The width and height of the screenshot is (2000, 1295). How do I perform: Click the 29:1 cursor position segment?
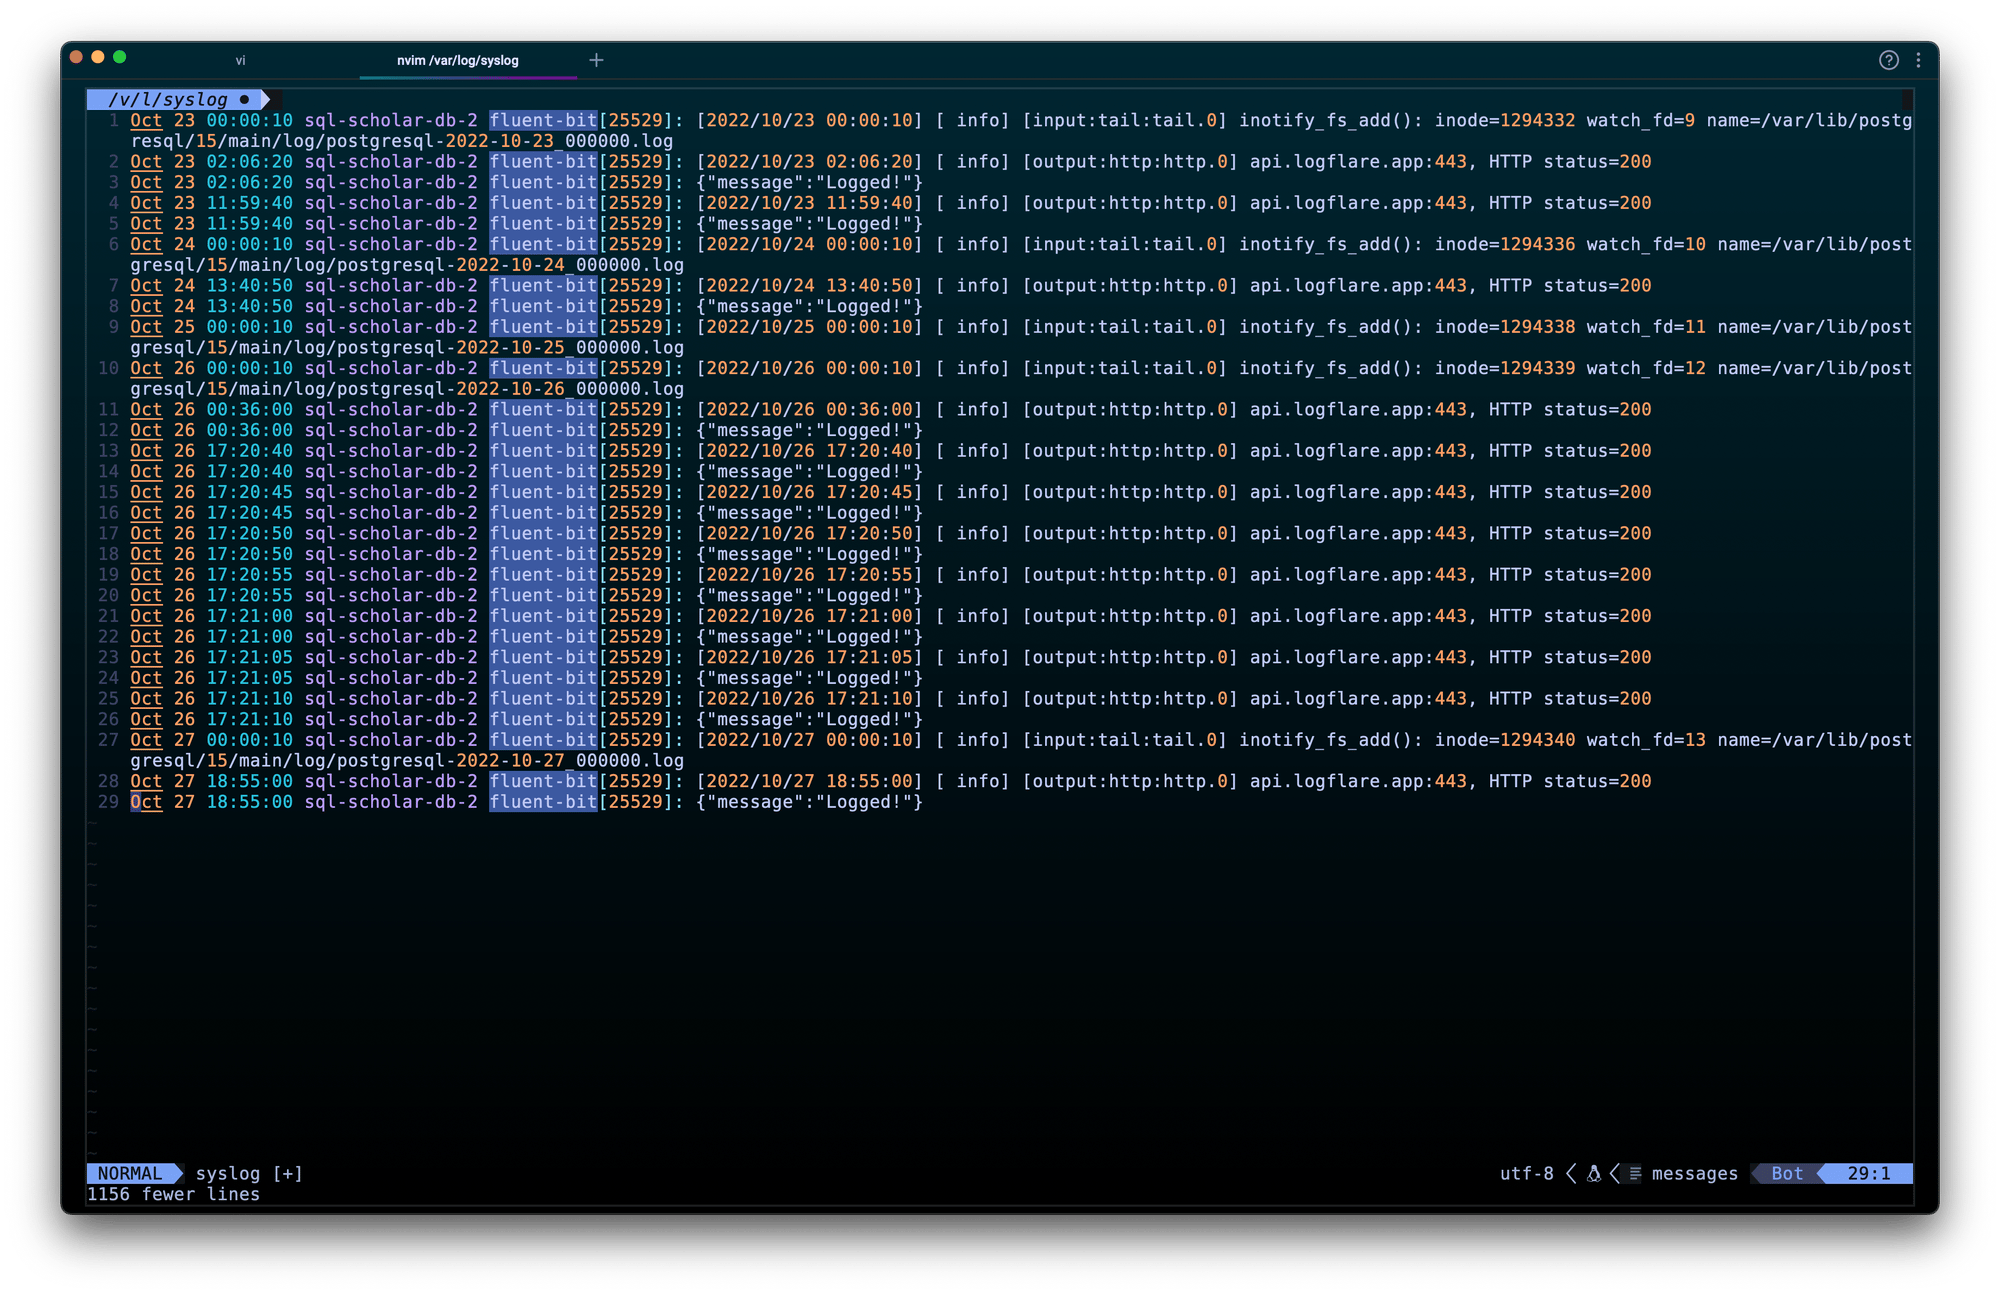(x=1868, y=1174)
